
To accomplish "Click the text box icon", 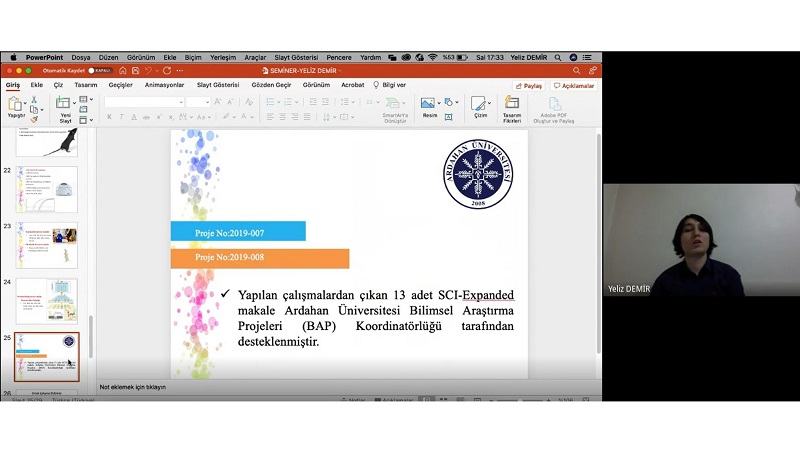I will (x=448, y=117).
